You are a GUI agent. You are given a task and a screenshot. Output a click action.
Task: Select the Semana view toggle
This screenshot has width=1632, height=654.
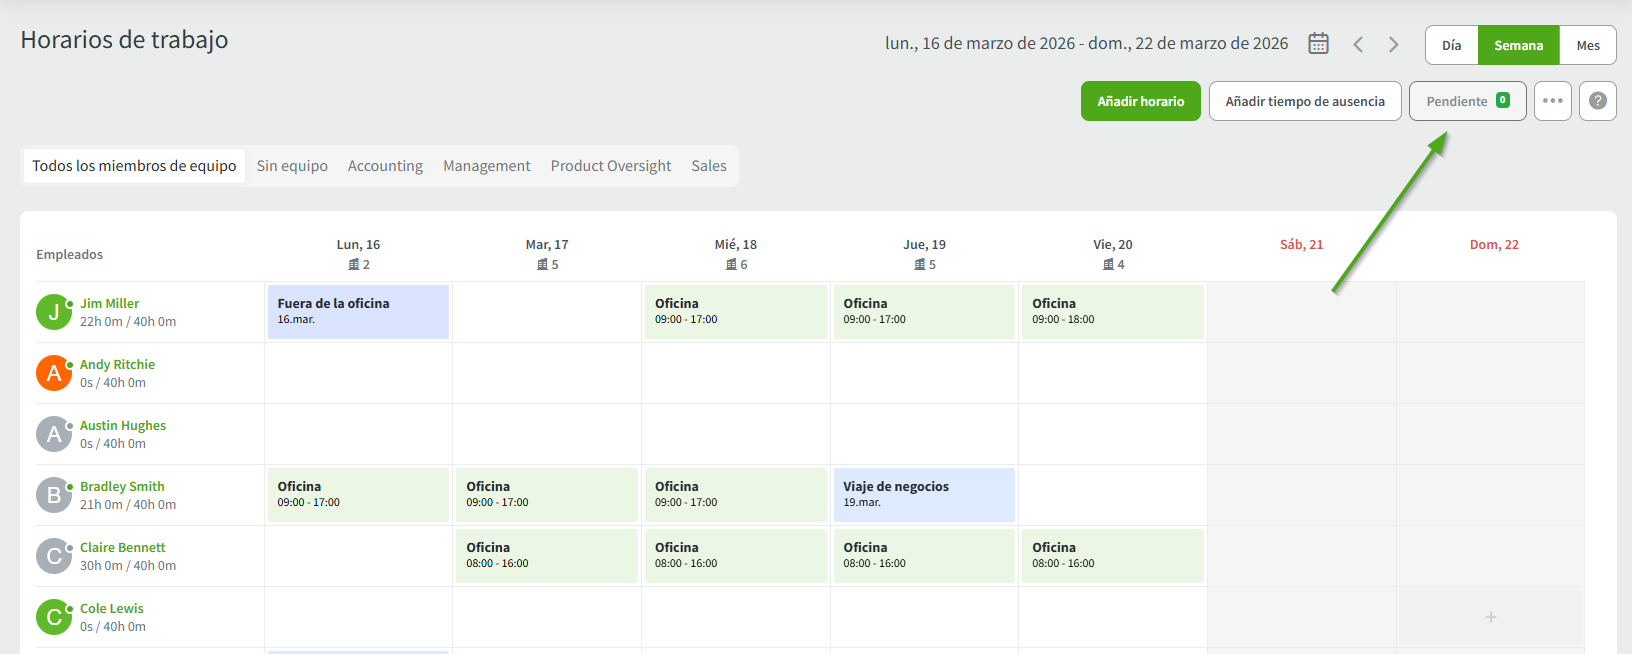click(x=1518, y=45)
